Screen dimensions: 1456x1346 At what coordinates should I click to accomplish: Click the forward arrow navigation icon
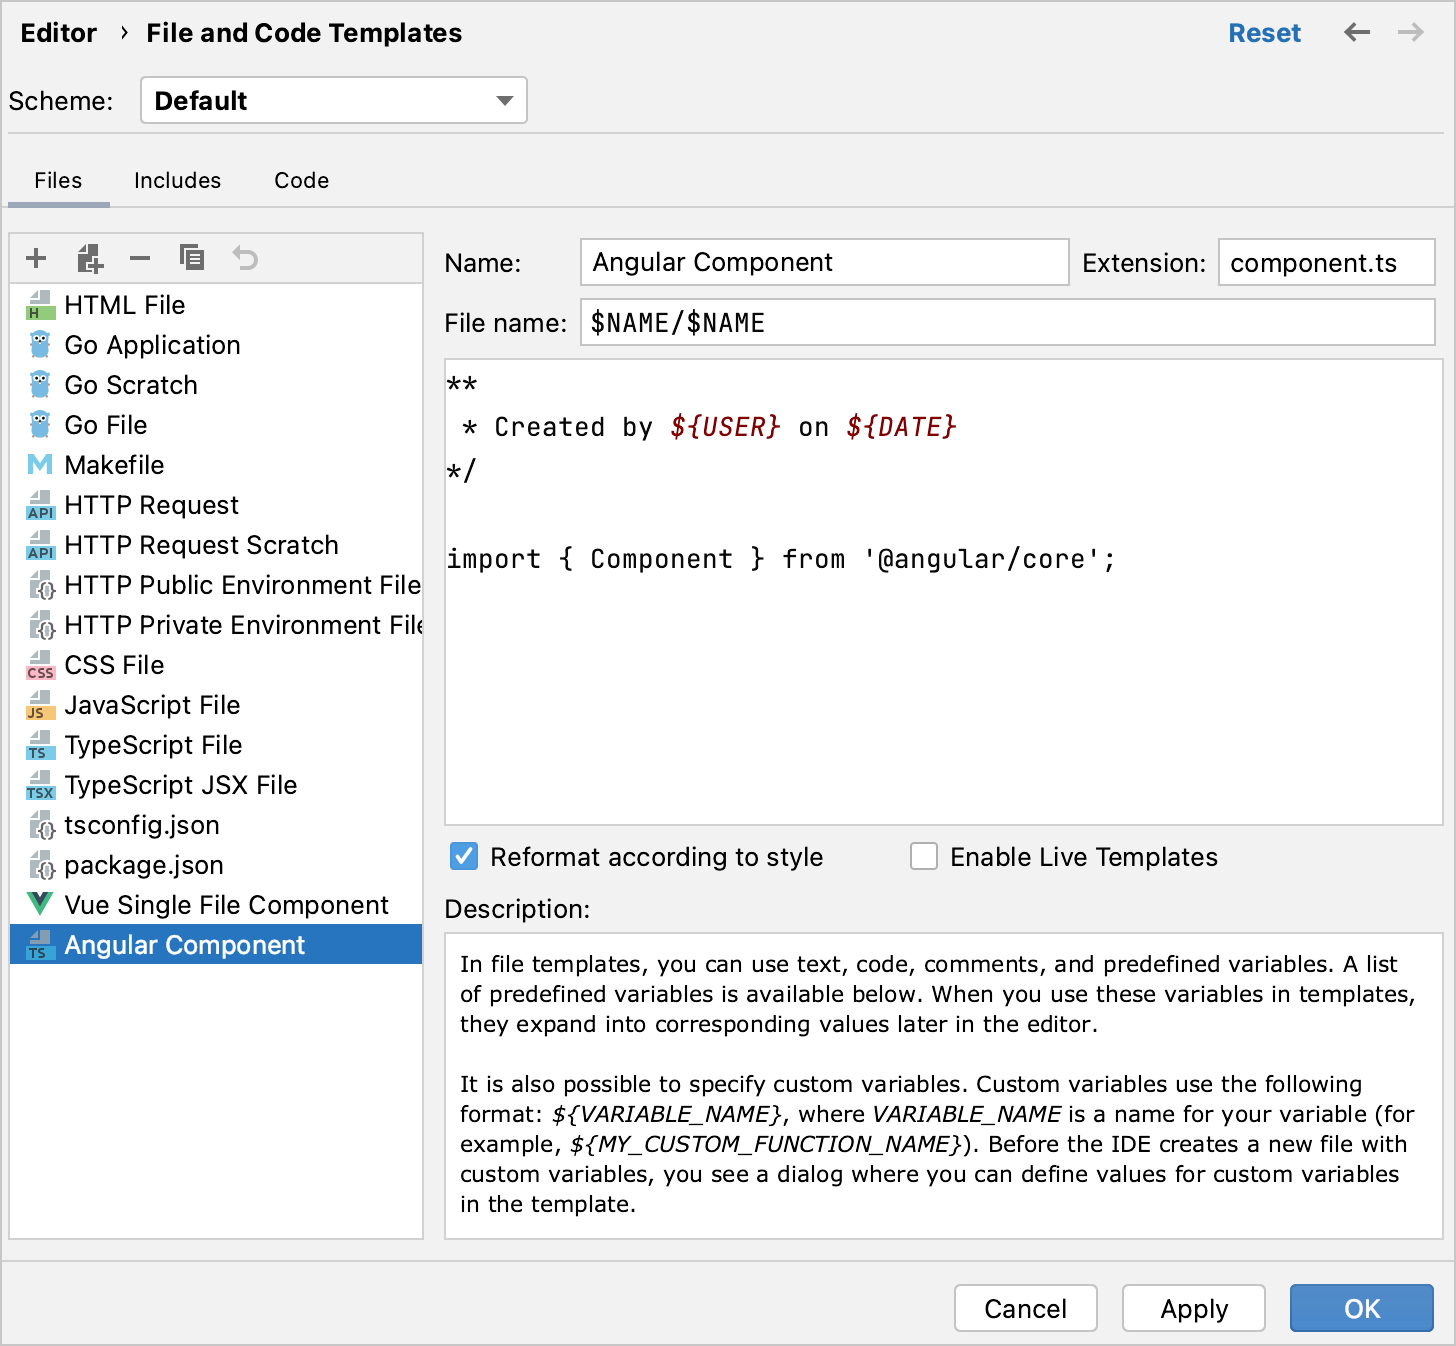click(x=1411, y=33)
